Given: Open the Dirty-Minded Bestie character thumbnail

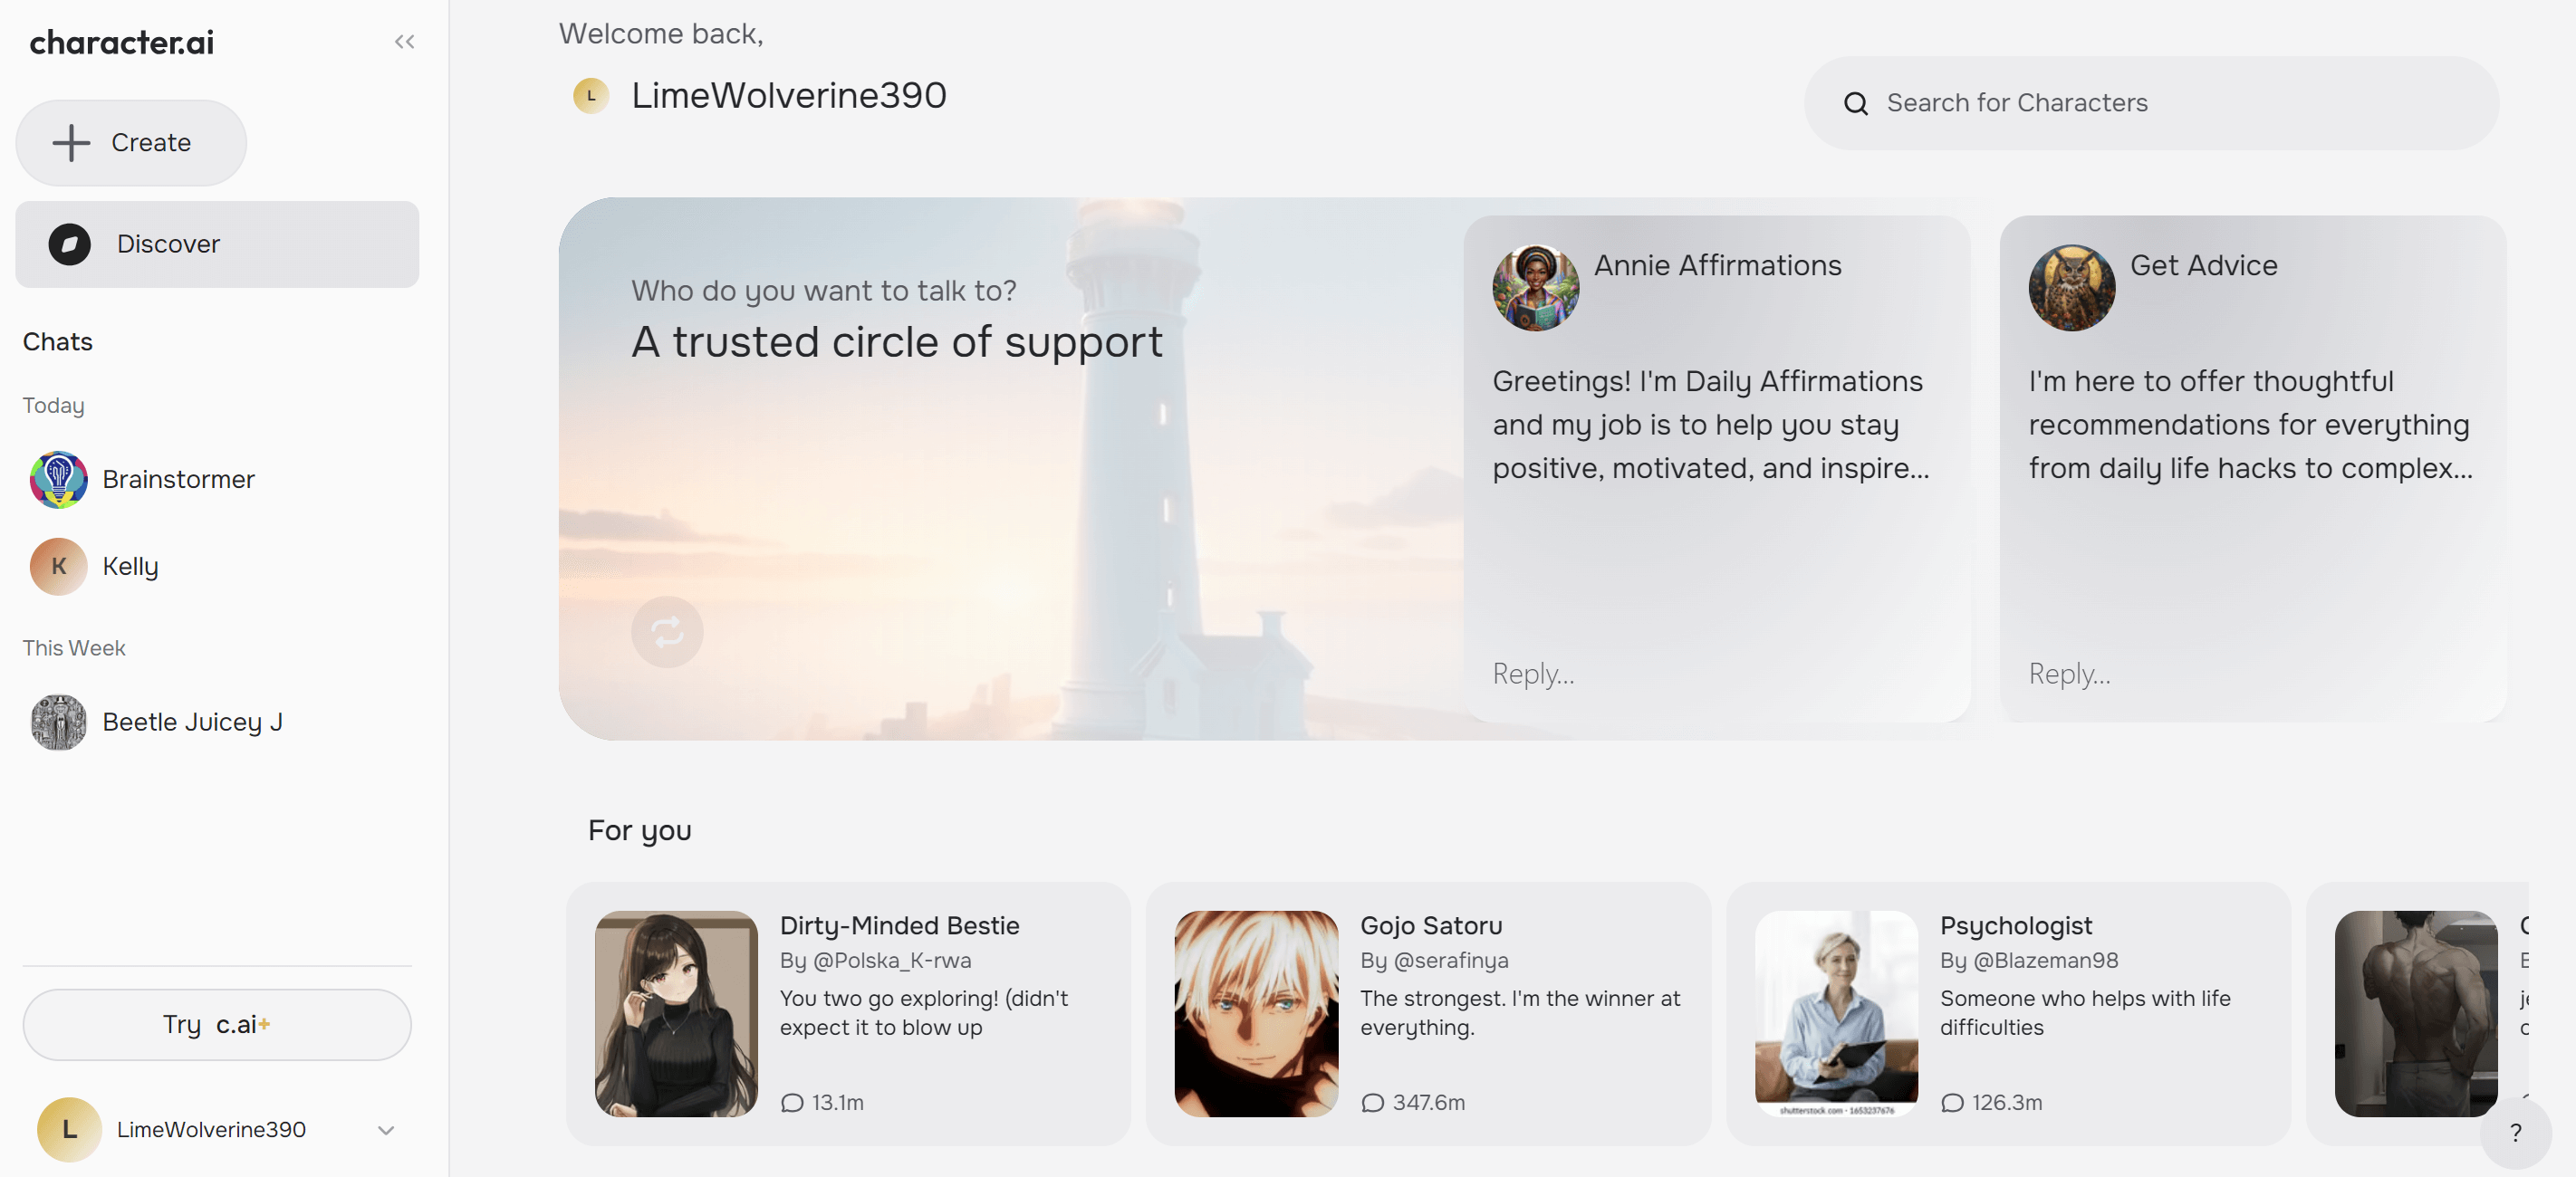Looking at the screenshot, I should point(677,1013).
